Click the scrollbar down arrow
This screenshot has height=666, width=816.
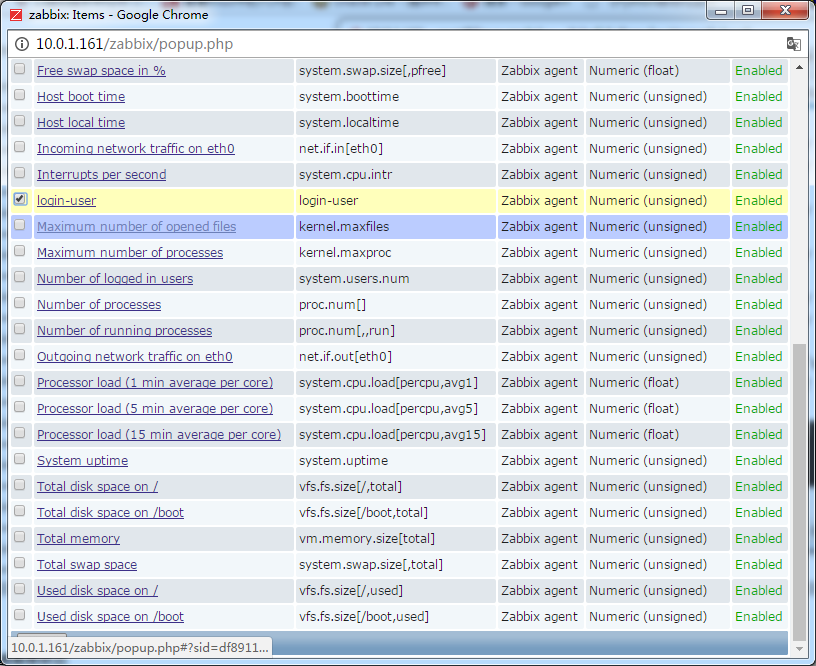pos(799,648)
